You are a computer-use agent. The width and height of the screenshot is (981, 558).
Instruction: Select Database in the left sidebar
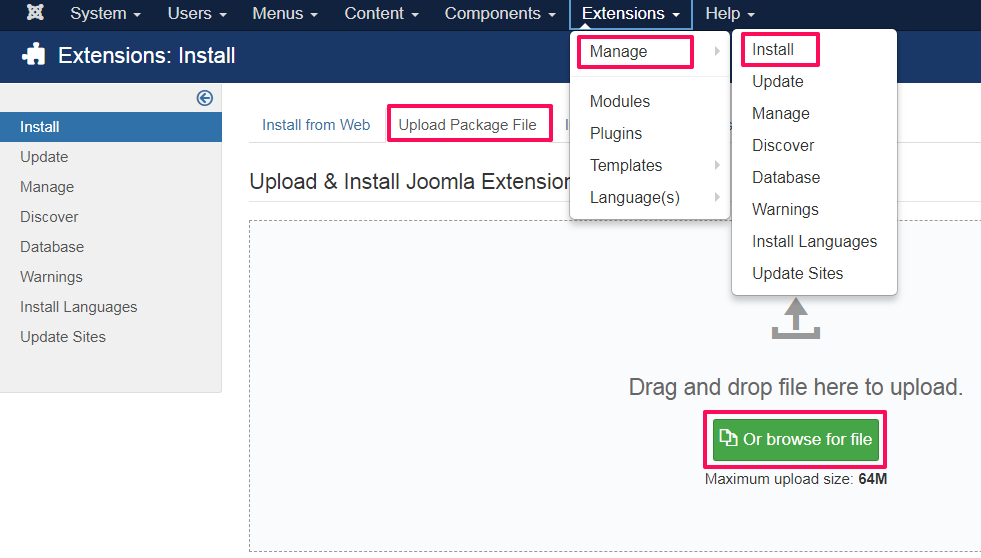point(111,247)
